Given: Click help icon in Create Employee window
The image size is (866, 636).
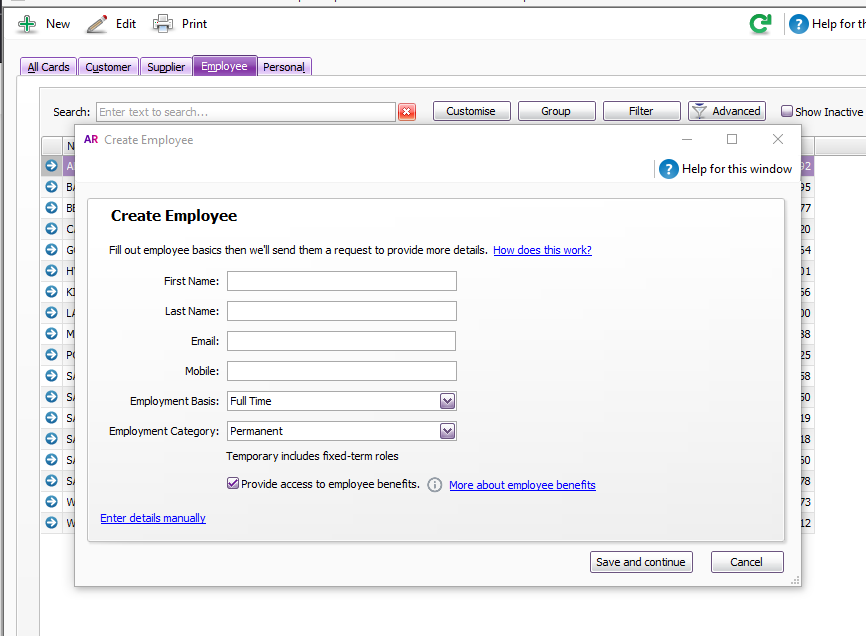Looking at the screenshot, I should pos(669,169).
